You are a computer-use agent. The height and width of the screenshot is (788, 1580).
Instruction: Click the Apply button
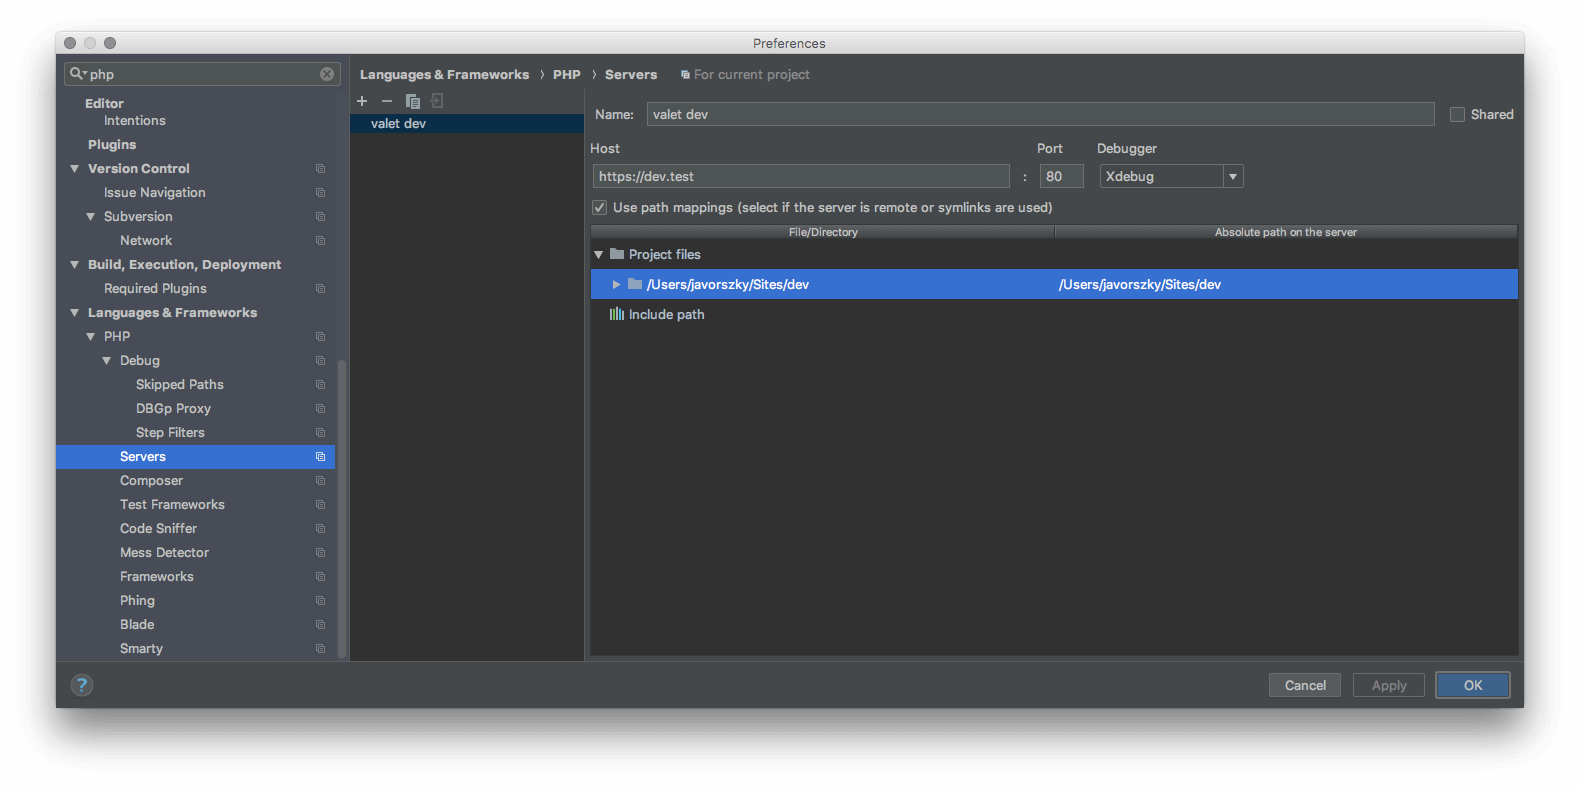(x=1389, y=685)
